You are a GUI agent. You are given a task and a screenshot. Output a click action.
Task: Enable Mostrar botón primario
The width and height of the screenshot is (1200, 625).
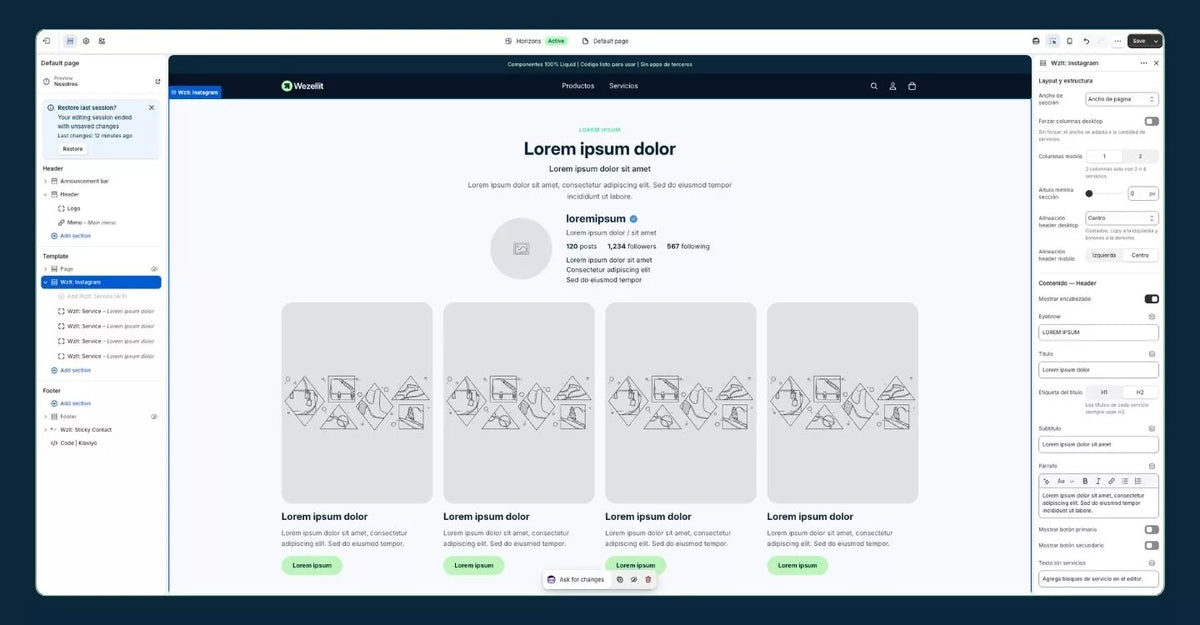tap(1152, 529)
